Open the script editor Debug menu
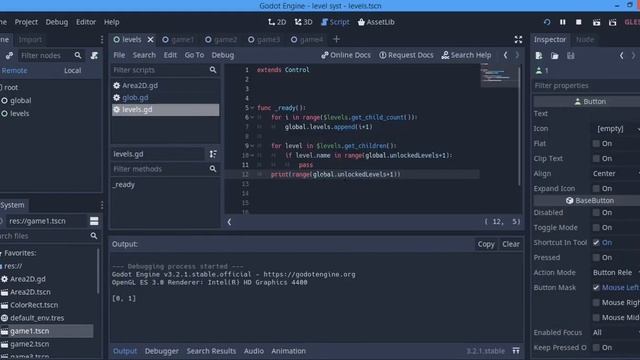 (223, 55)
